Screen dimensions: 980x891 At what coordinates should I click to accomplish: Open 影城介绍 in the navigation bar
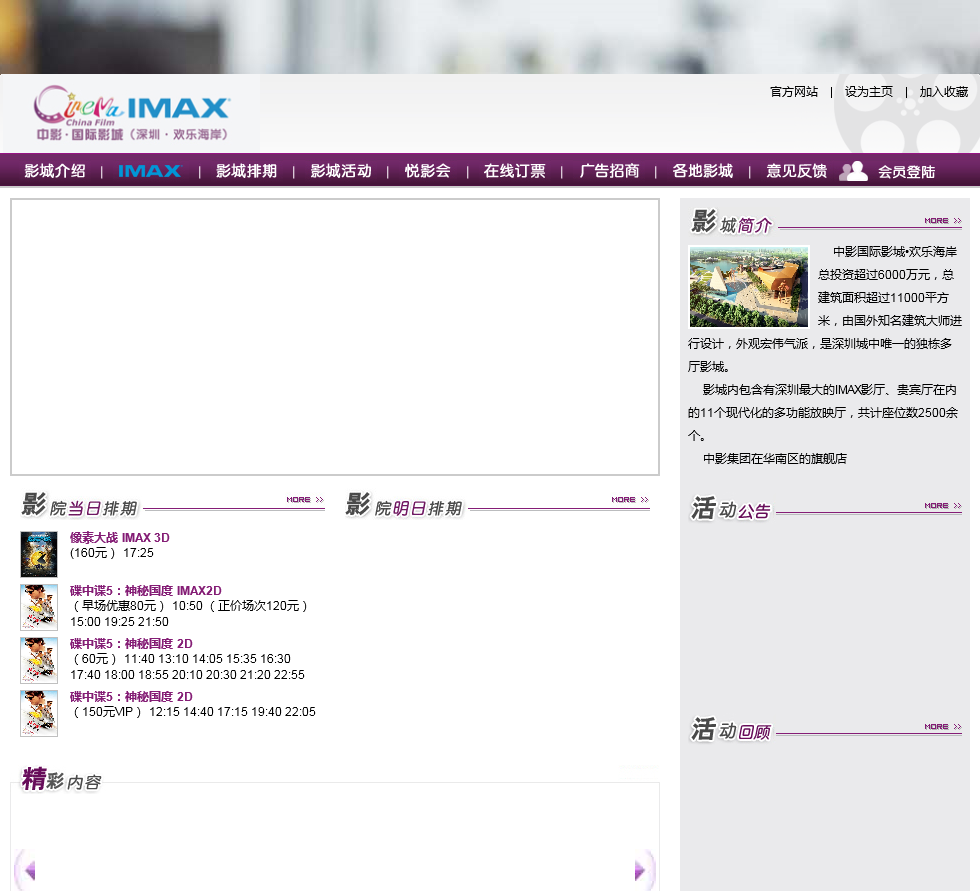pyautogui.click(x=55, y=171)
